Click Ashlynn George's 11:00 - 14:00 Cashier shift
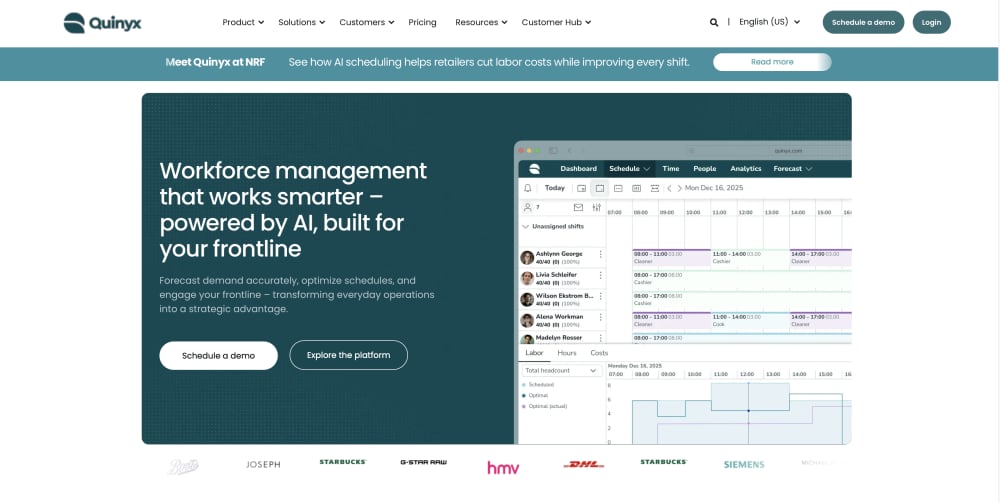The width and height of the screenshot is (1000, 503). point(749,258)
